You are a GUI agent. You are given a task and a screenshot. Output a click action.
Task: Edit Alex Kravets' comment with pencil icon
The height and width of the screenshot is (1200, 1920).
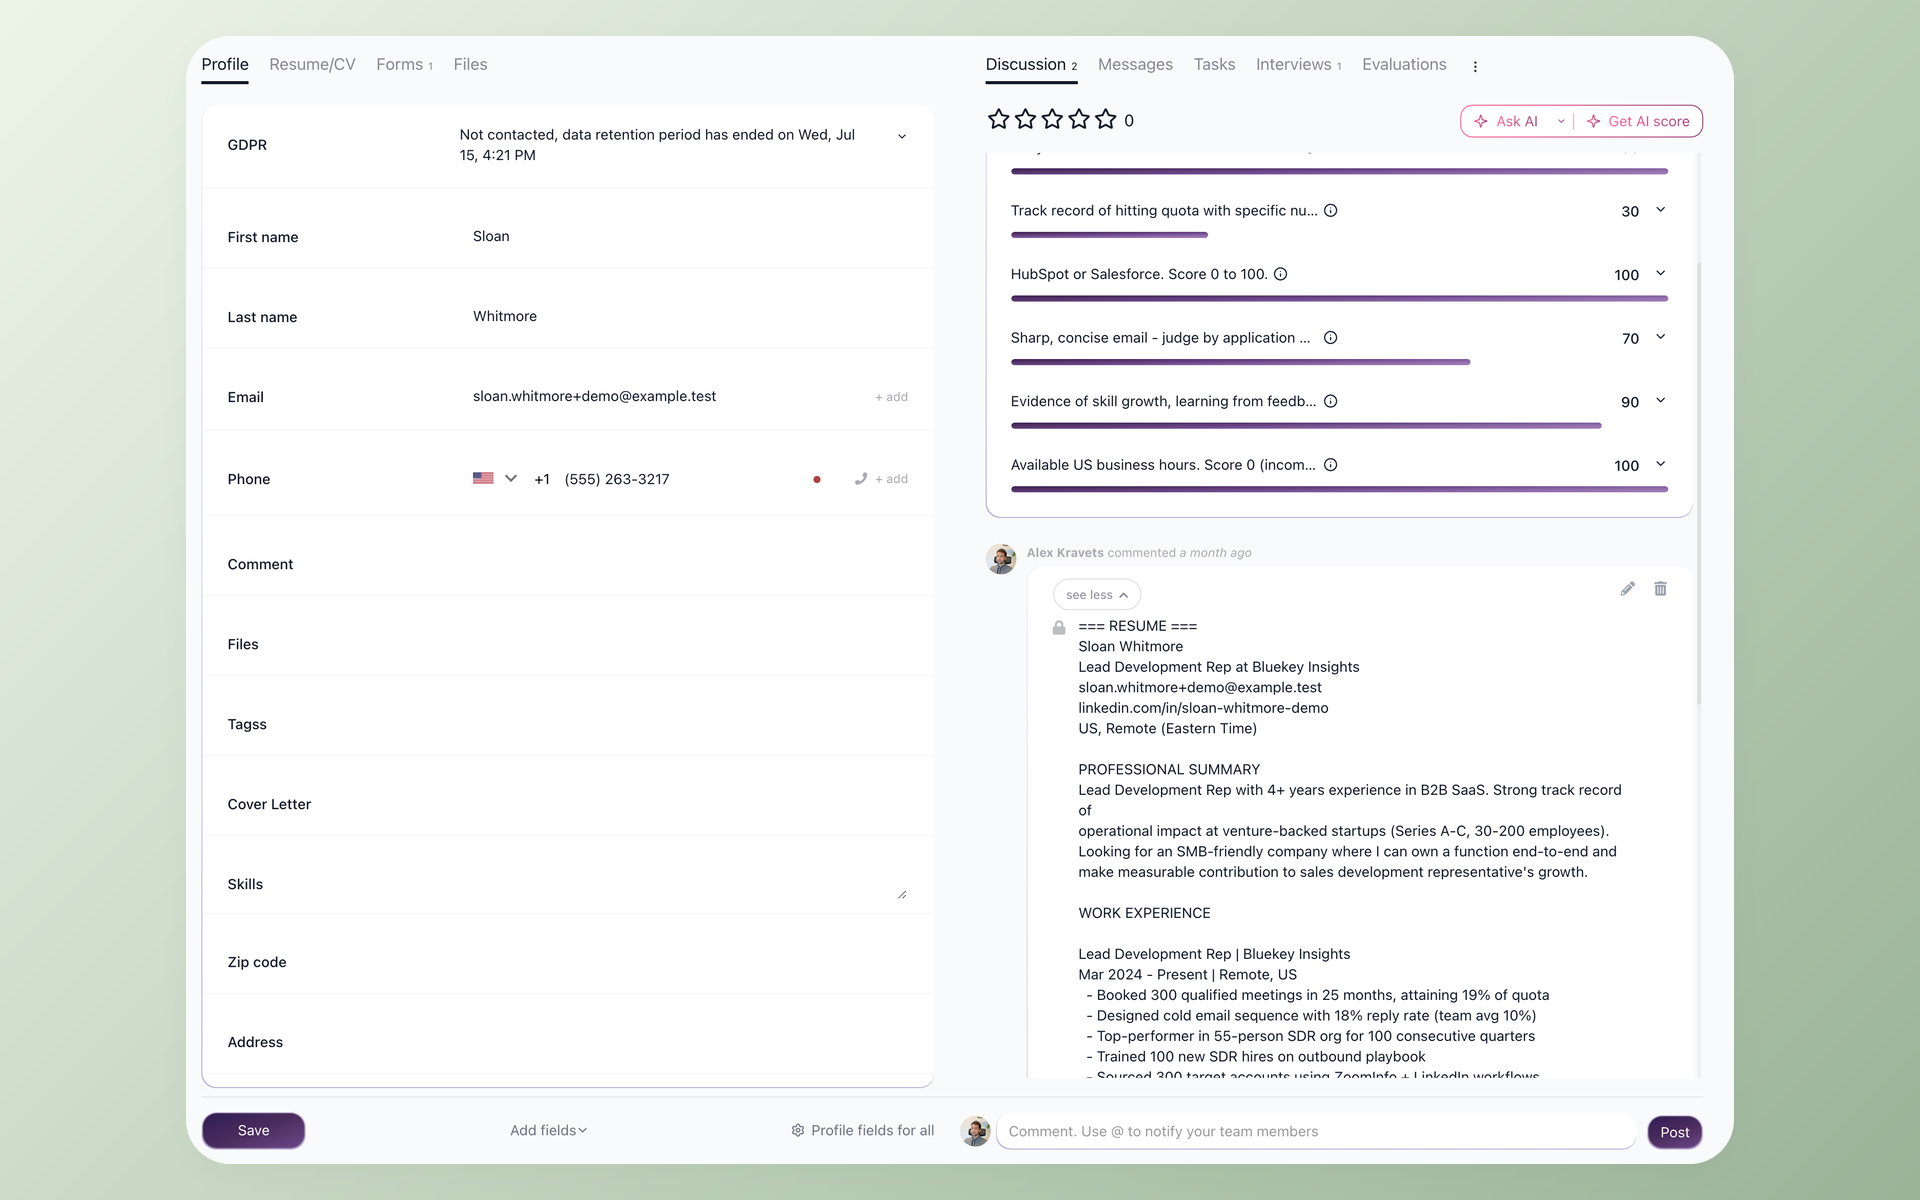[1628, 589]
